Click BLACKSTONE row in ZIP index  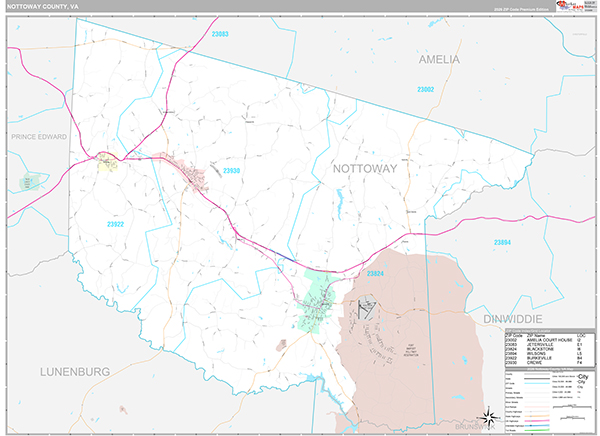coord(544,349)
